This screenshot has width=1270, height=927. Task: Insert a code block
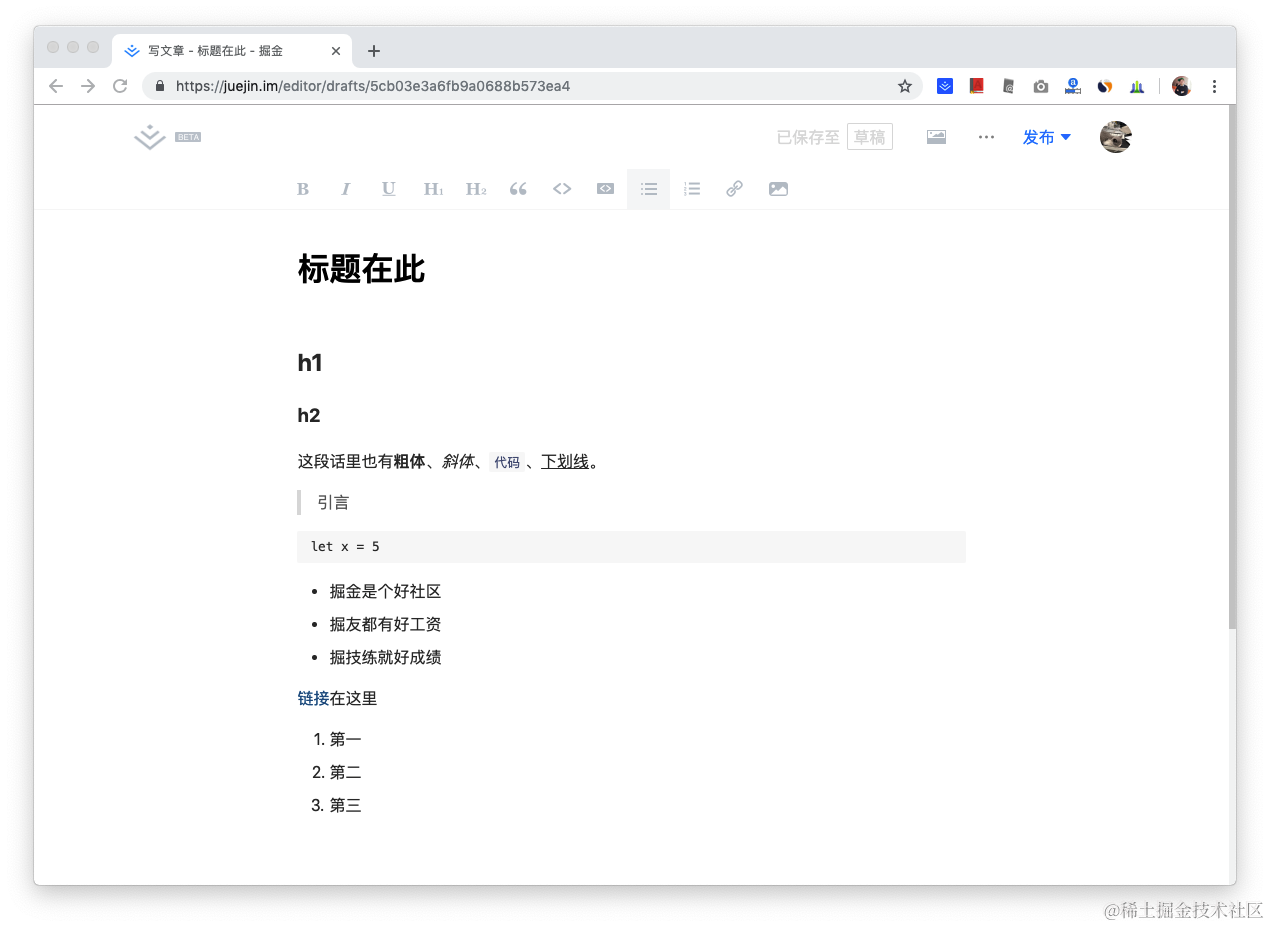tap(605, 188)
